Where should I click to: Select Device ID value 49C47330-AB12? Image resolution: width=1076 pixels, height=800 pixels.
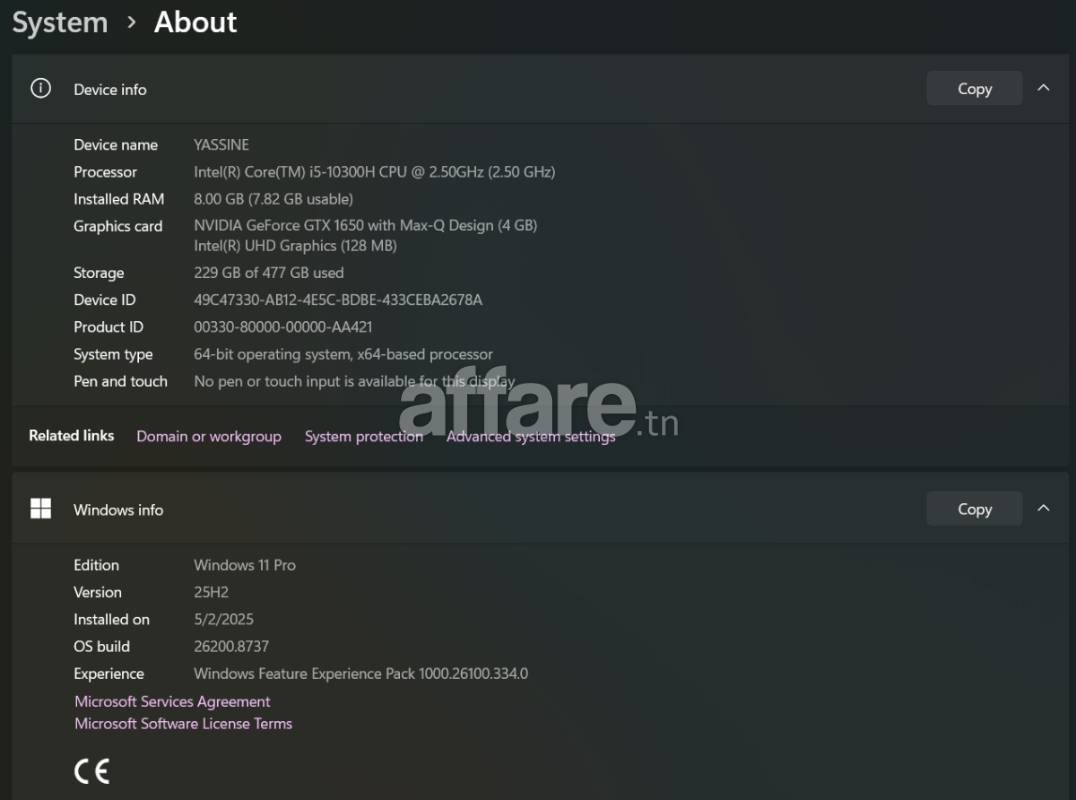[338, 300]
